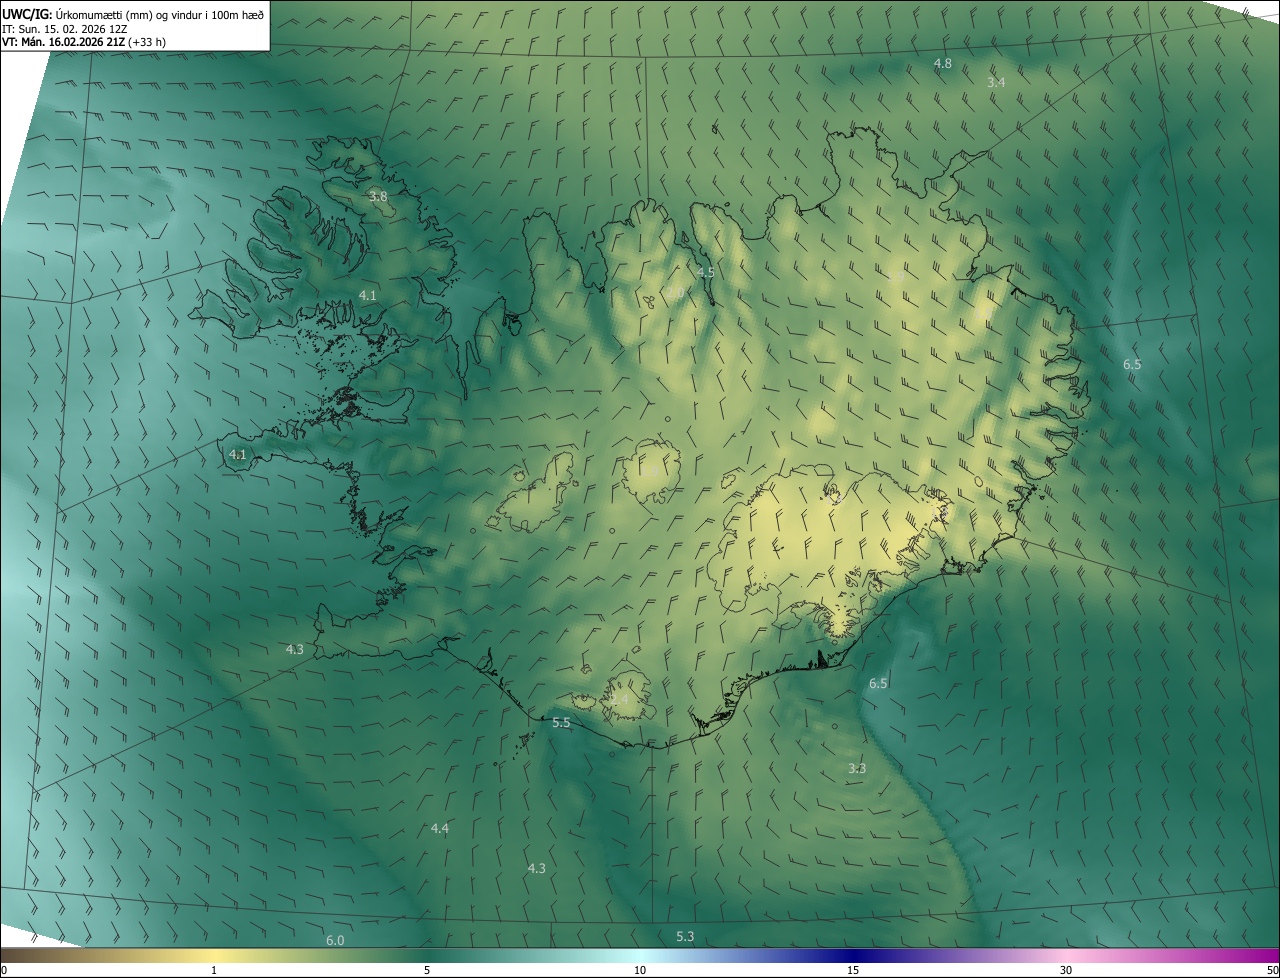Click the color scale tick label "50"
Screen dimensions: 1280x978
[x=1272, y=971]
